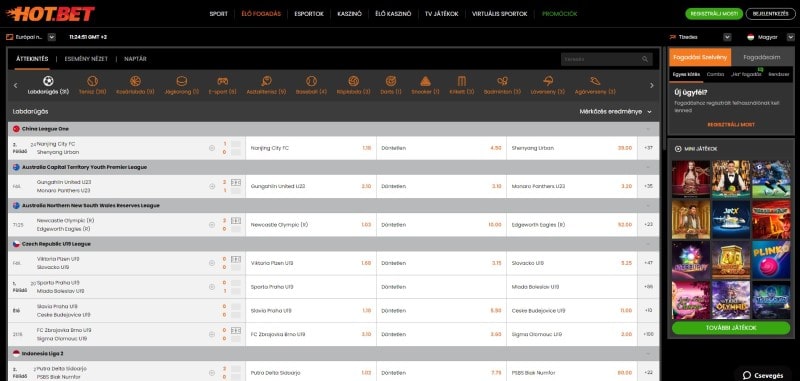Screen dimensions: 800x381
Task: Collapse Australia Capital Territory Youth Premier League
Action: point(648,167)
